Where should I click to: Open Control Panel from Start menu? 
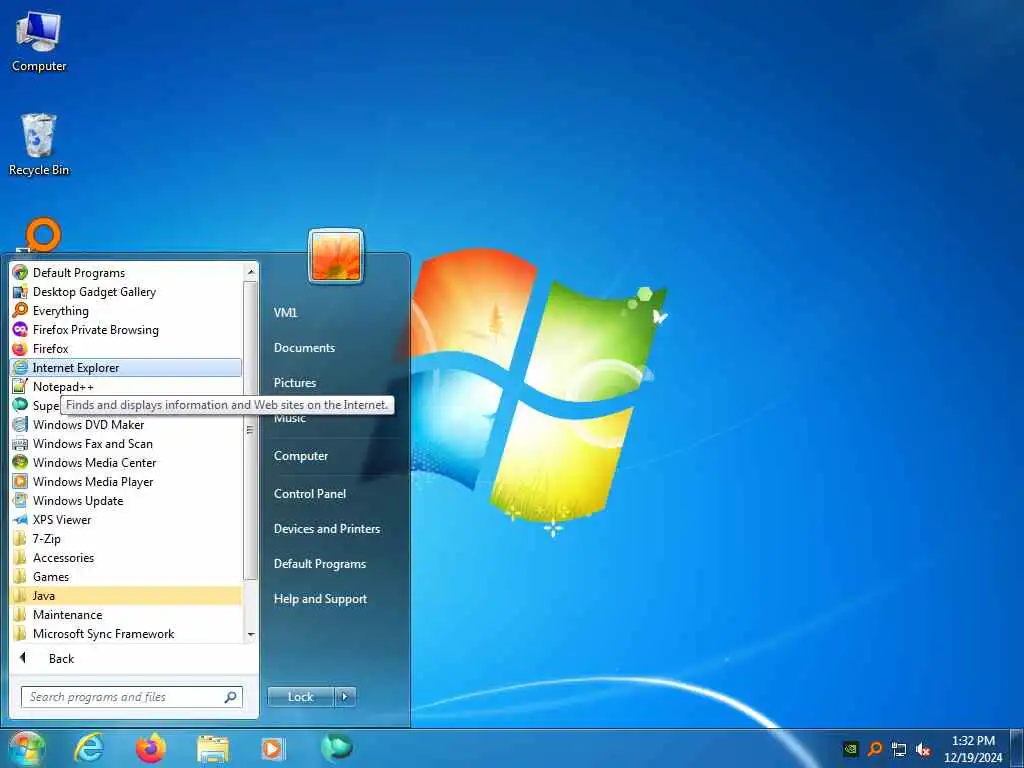[x=310, y=493]
